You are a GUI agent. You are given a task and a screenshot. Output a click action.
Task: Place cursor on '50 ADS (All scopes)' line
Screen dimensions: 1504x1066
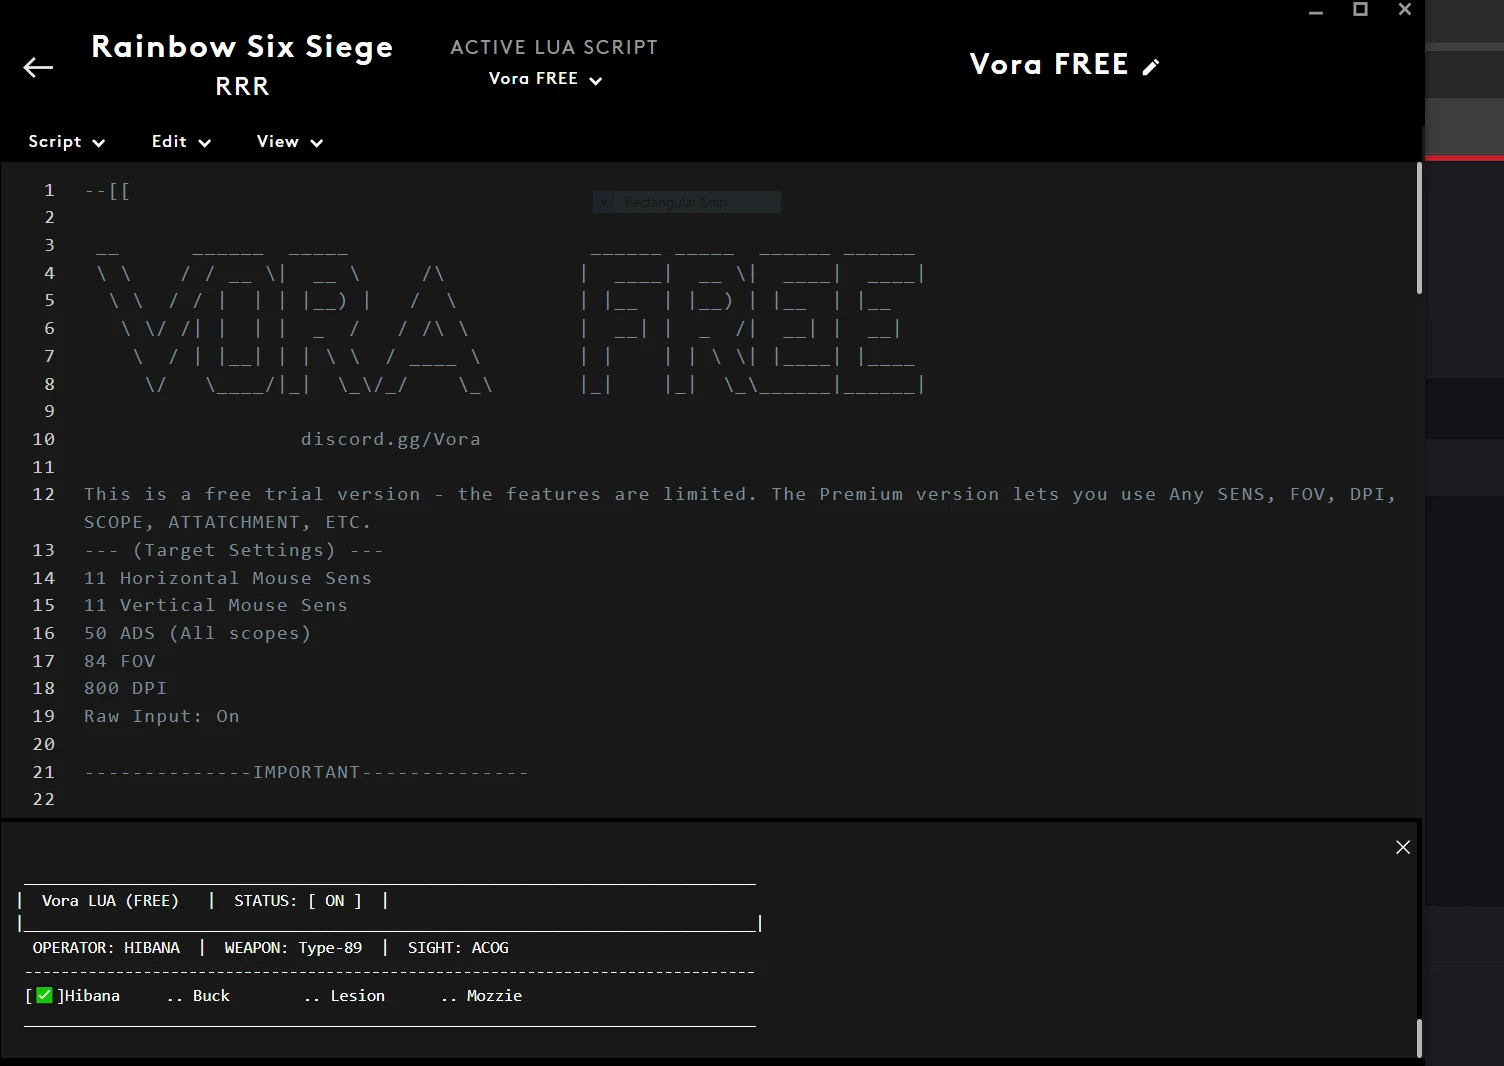(197, 633)
